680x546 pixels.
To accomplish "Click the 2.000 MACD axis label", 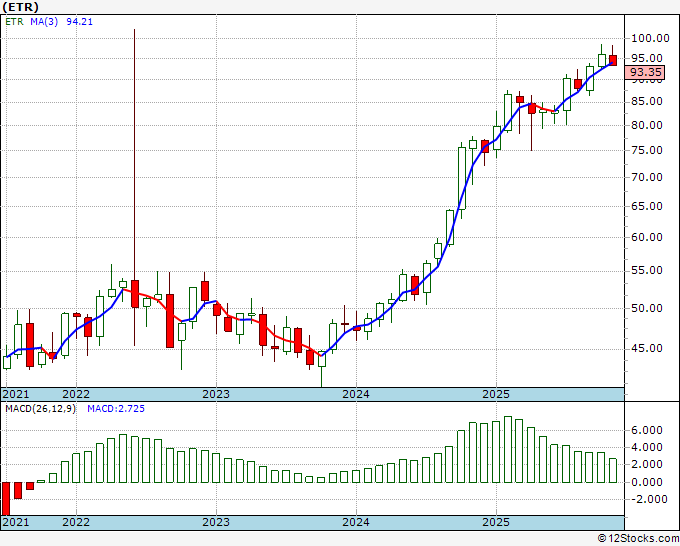I will 647,464.
